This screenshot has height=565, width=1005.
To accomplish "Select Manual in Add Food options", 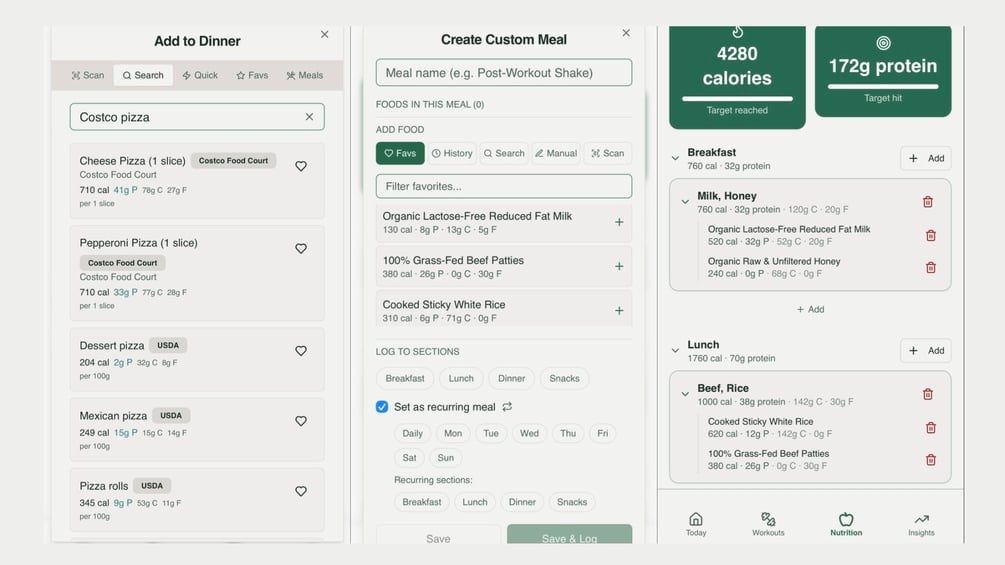I will coord(556,153).
